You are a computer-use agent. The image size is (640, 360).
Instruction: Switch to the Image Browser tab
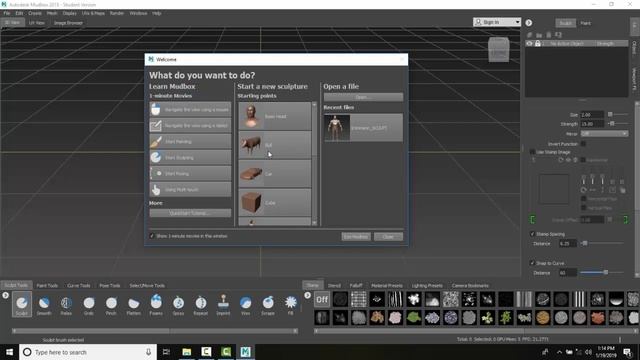(x=68, y=23)
